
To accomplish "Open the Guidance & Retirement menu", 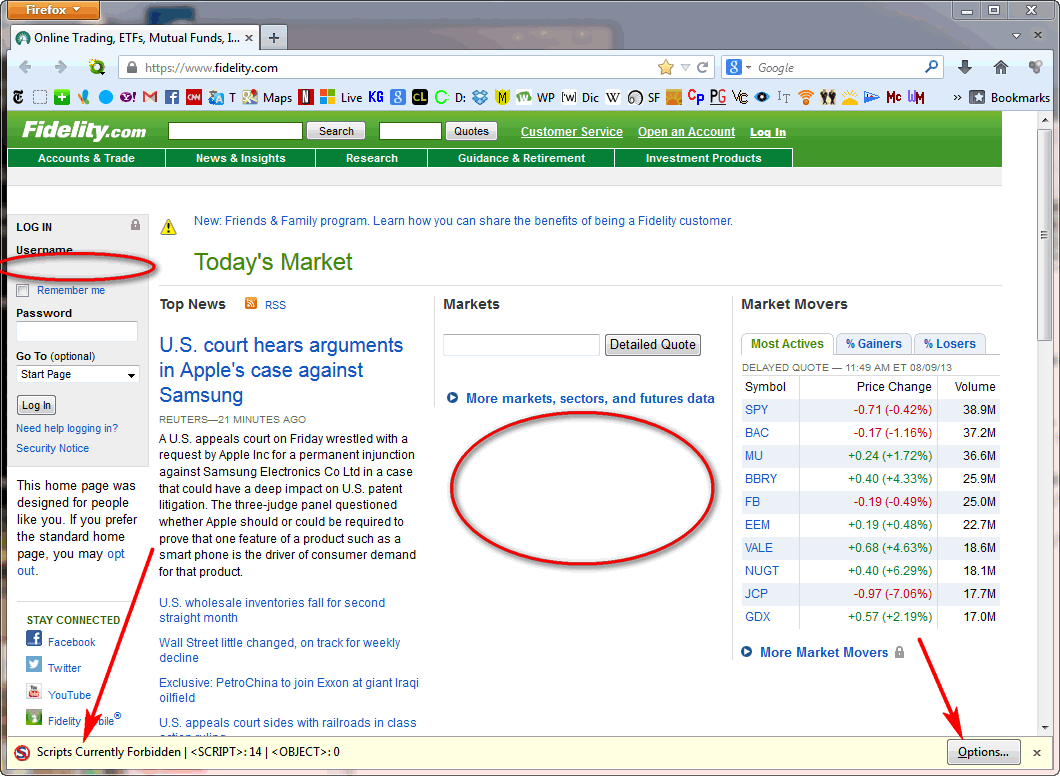I will tap(521, 158).
